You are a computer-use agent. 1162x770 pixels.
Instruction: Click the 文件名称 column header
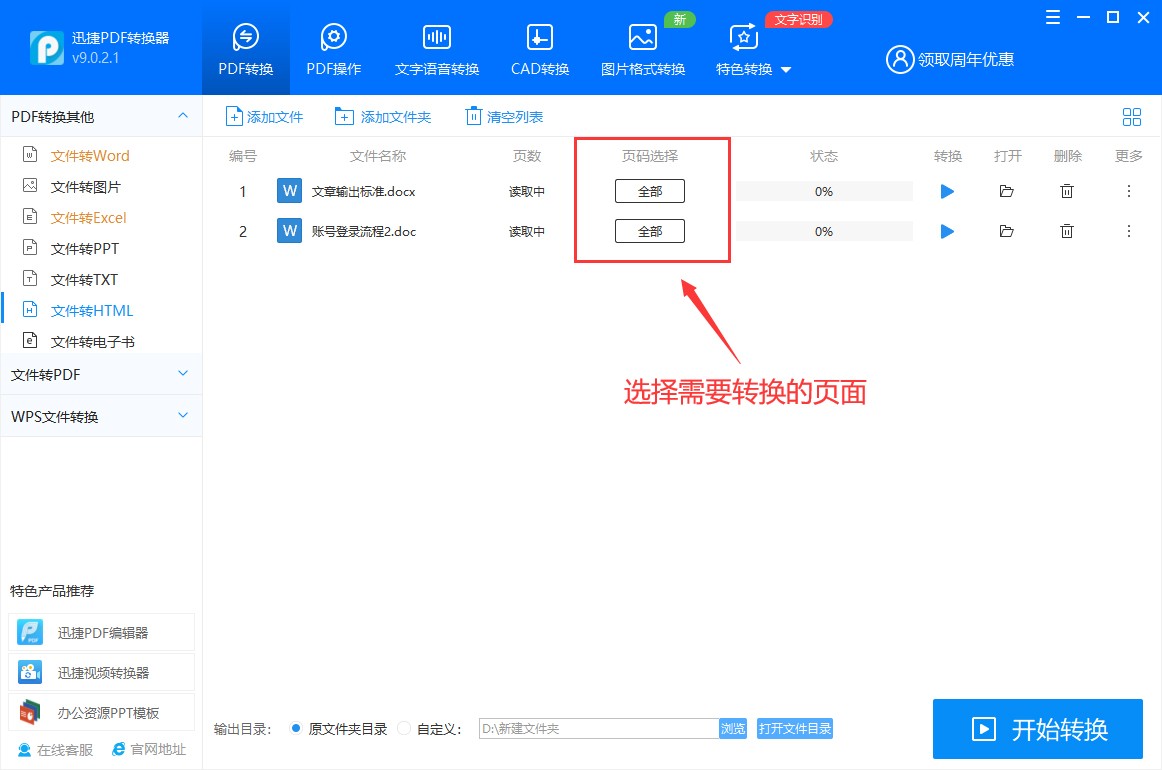(378, 156)
